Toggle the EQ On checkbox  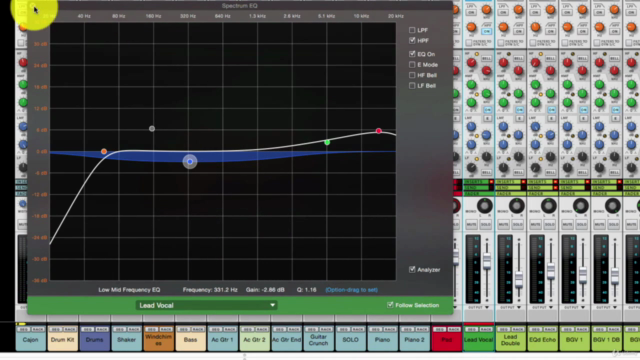[412, 54]
